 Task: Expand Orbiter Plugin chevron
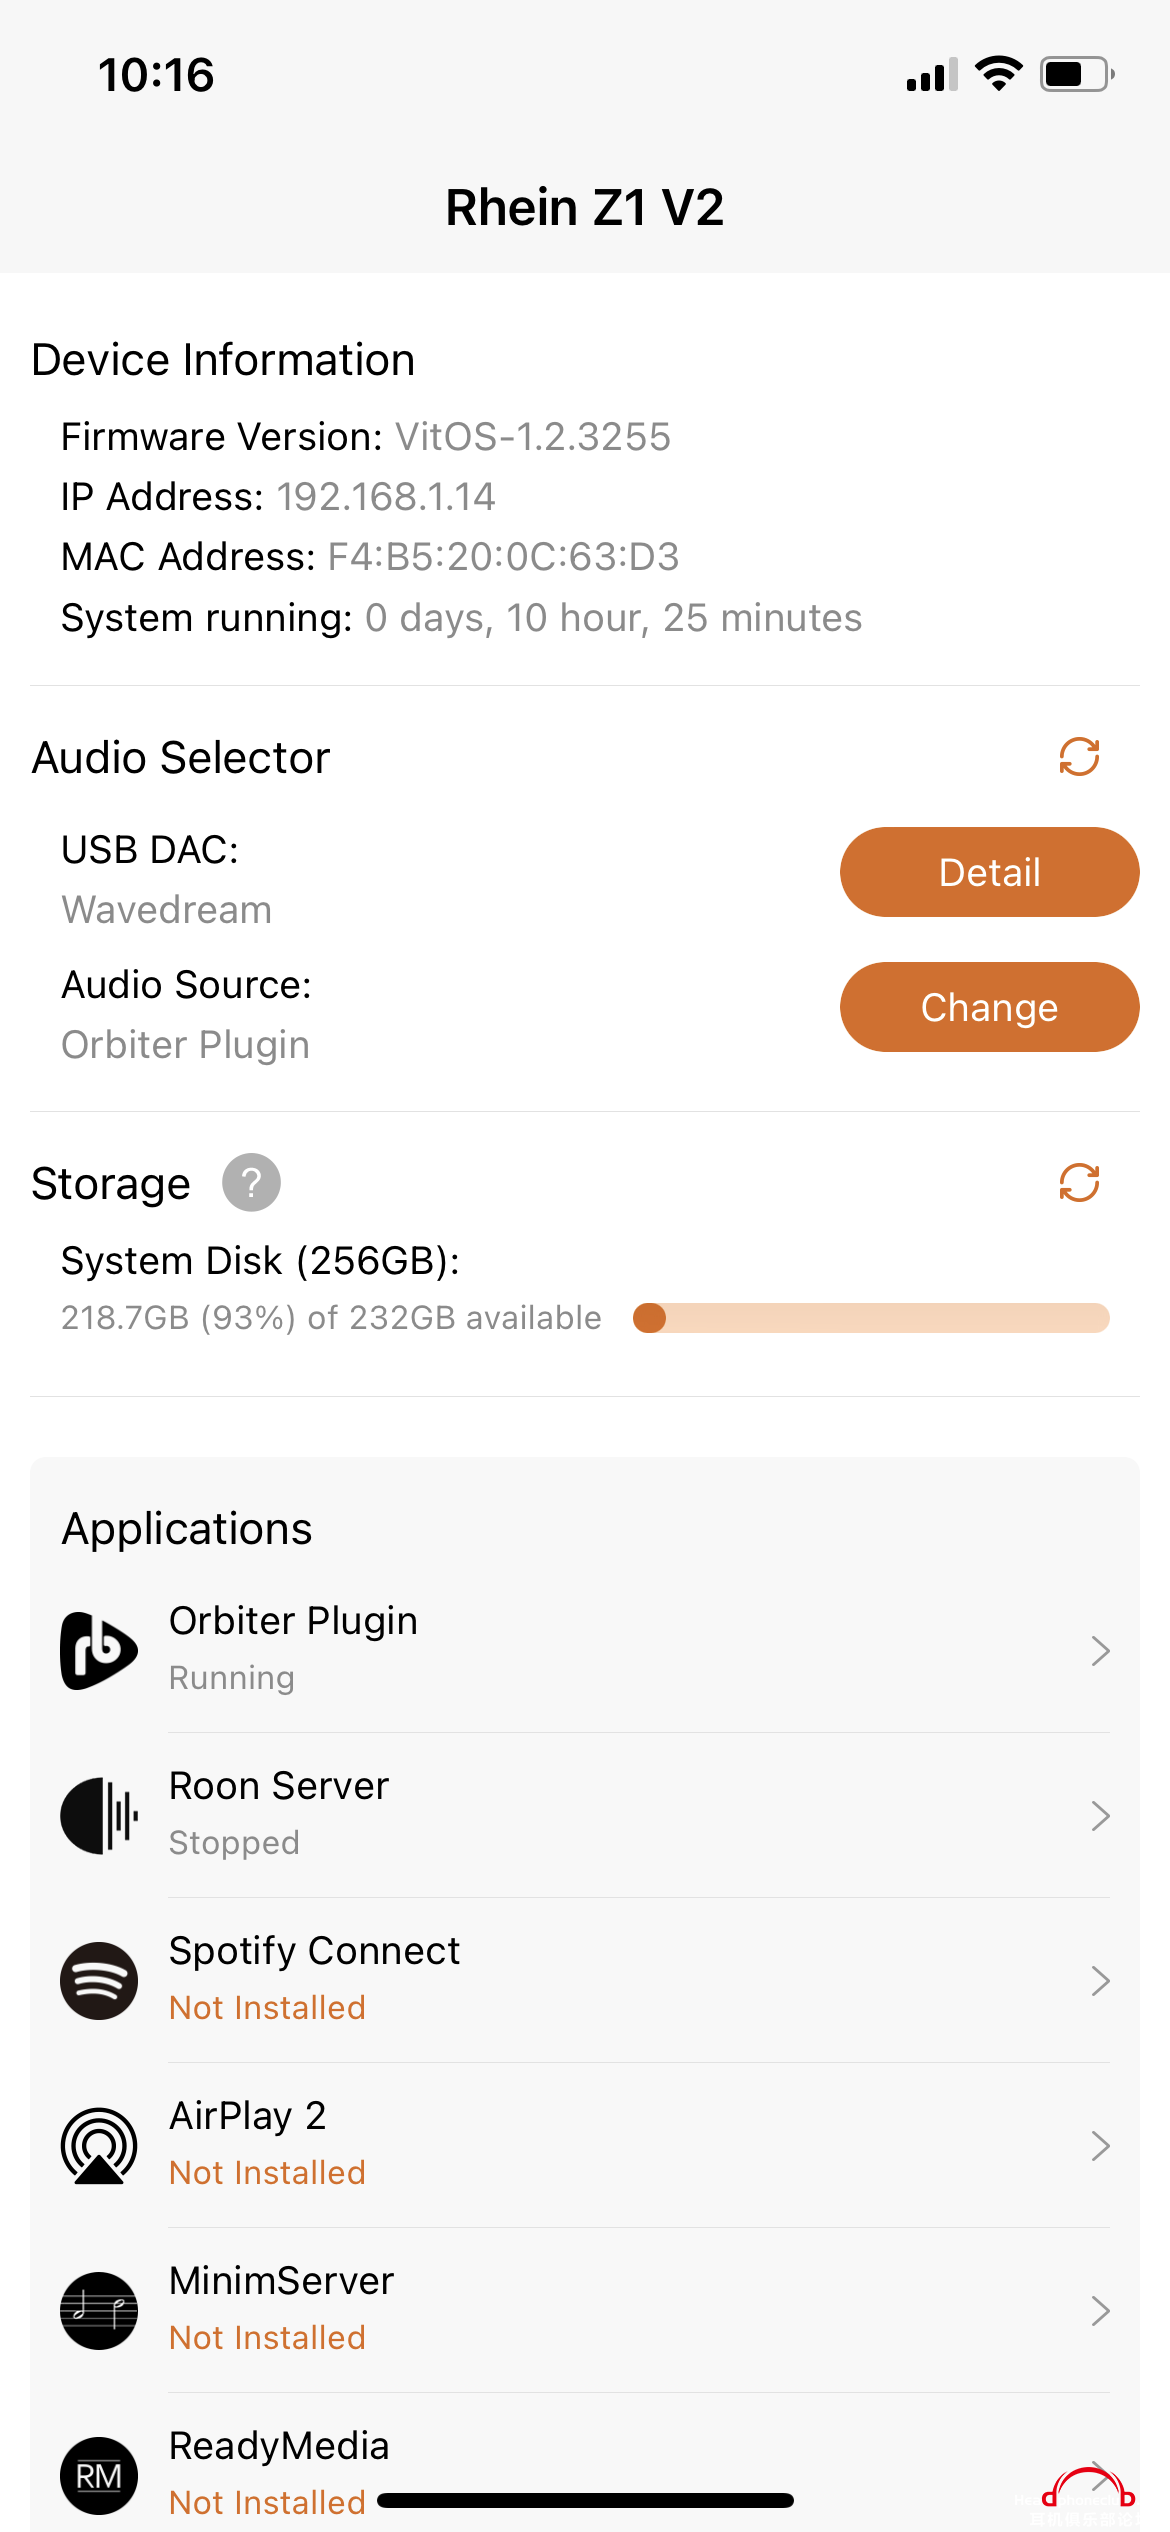tap(1101, 1651)
